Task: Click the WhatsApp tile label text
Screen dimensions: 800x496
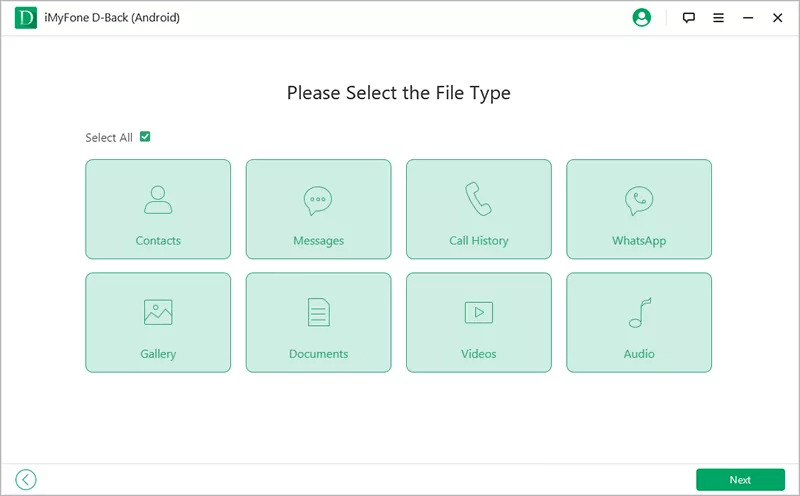Action: (639, 241)
